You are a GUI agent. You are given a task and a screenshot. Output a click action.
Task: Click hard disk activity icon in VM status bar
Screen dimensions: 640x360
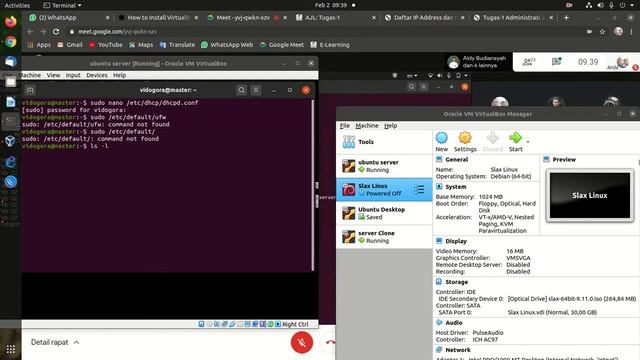(201, 324)
